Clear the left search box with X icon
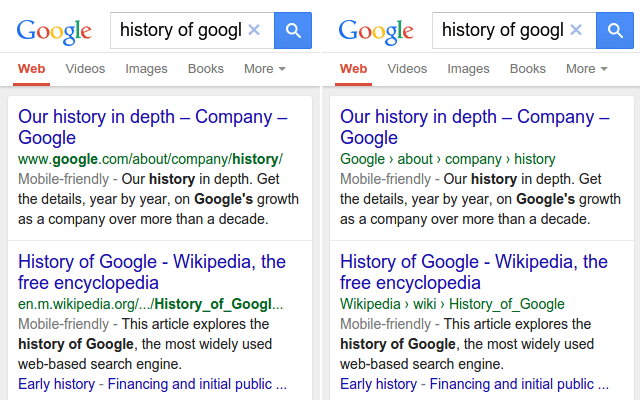The width and height of the screenshot is (640, 400). tap(254, 30)
